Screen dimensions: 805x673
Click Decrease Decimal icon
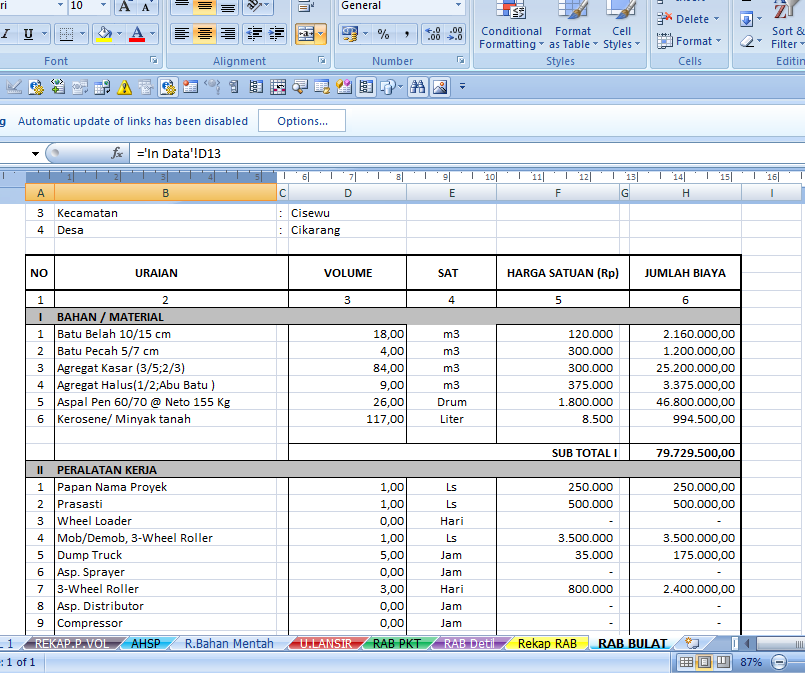[x=455, y=34]
